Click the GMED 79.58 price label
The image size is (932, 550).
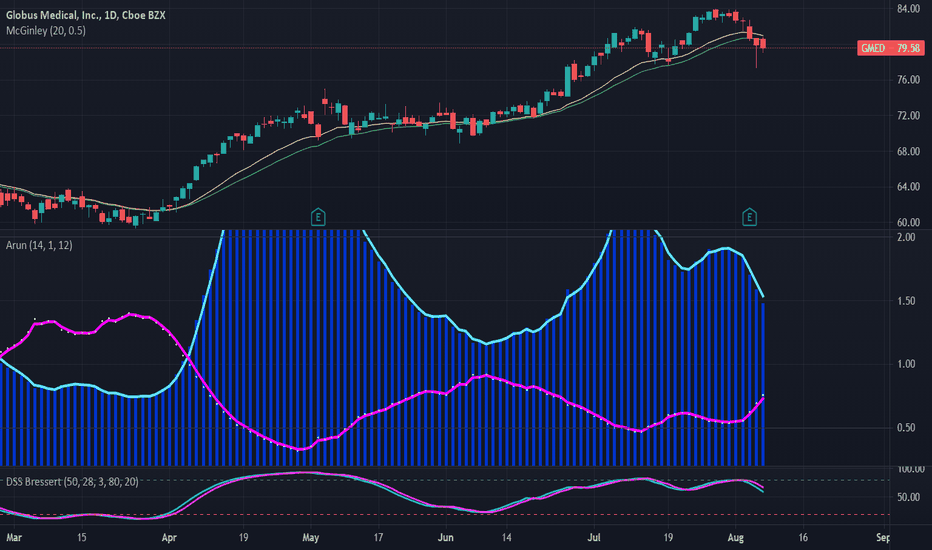[x=890, y=48]
